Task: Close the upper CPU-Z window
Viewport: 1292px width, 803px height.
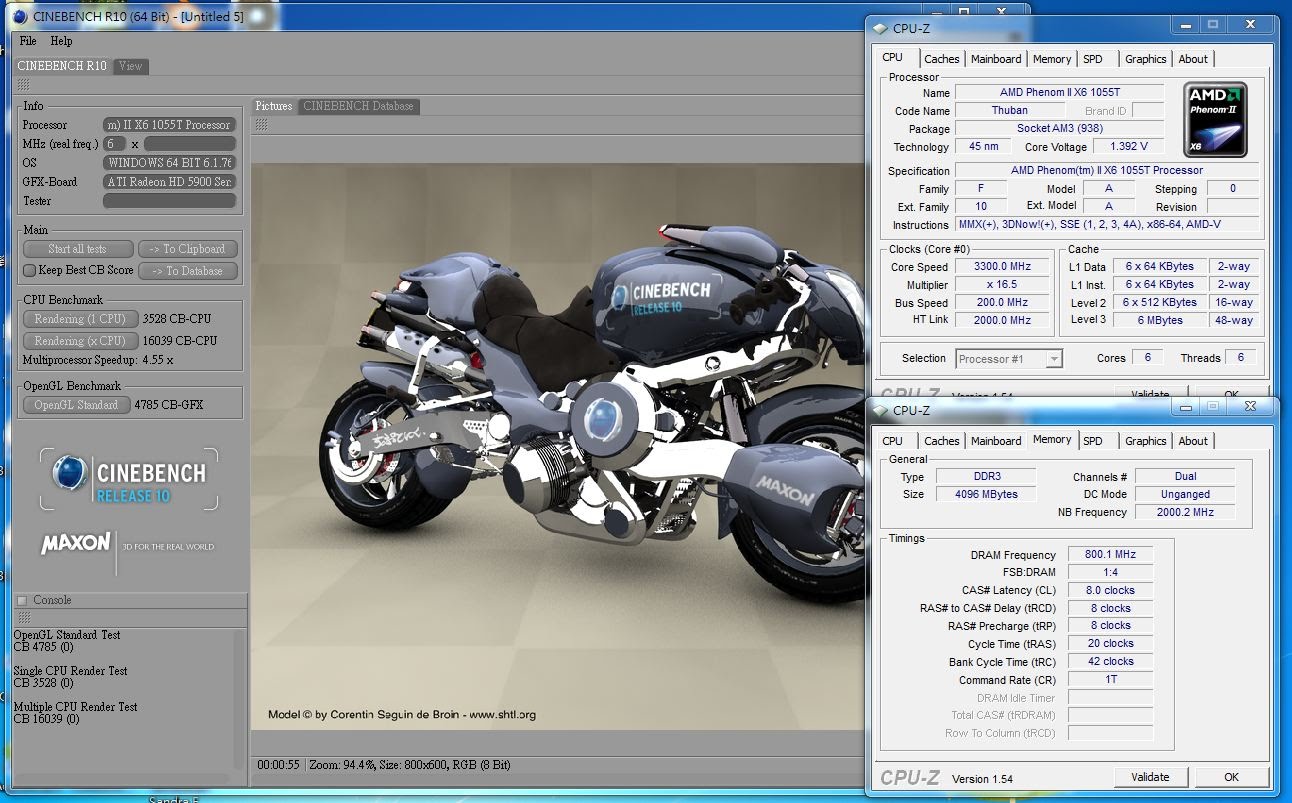Action: [1250, 24]
